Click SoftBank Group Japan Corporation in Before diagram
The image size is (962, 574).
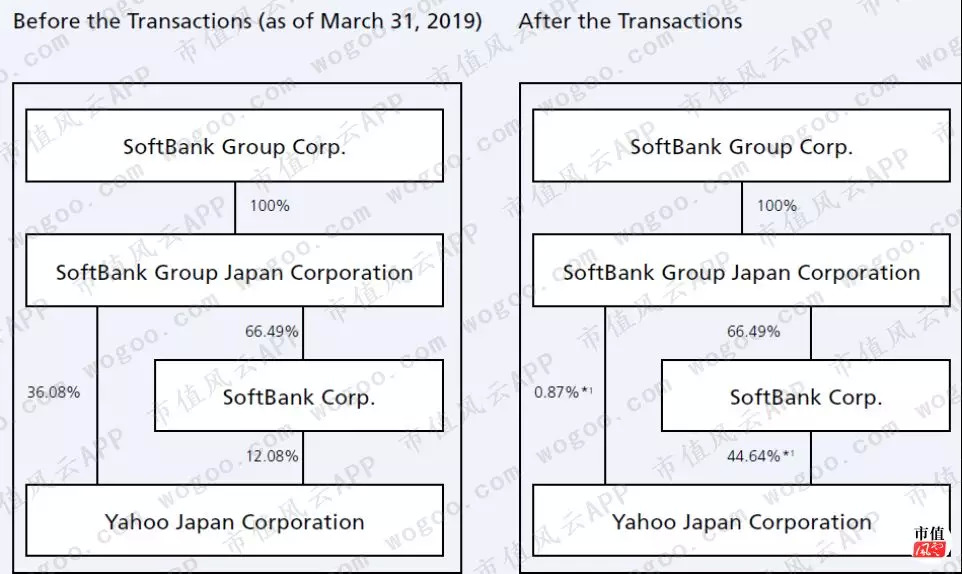(x=234, y=272)
